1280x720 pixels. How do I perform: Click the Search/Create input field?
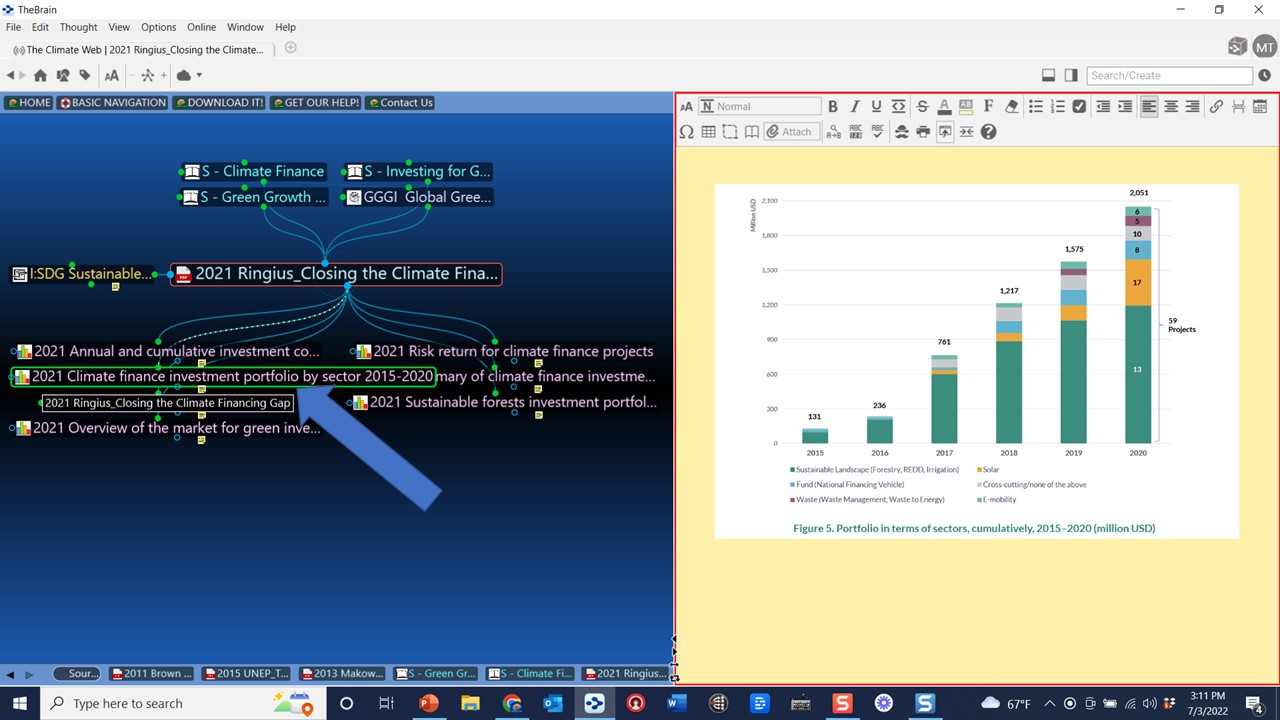click(x=1169, y=75)
